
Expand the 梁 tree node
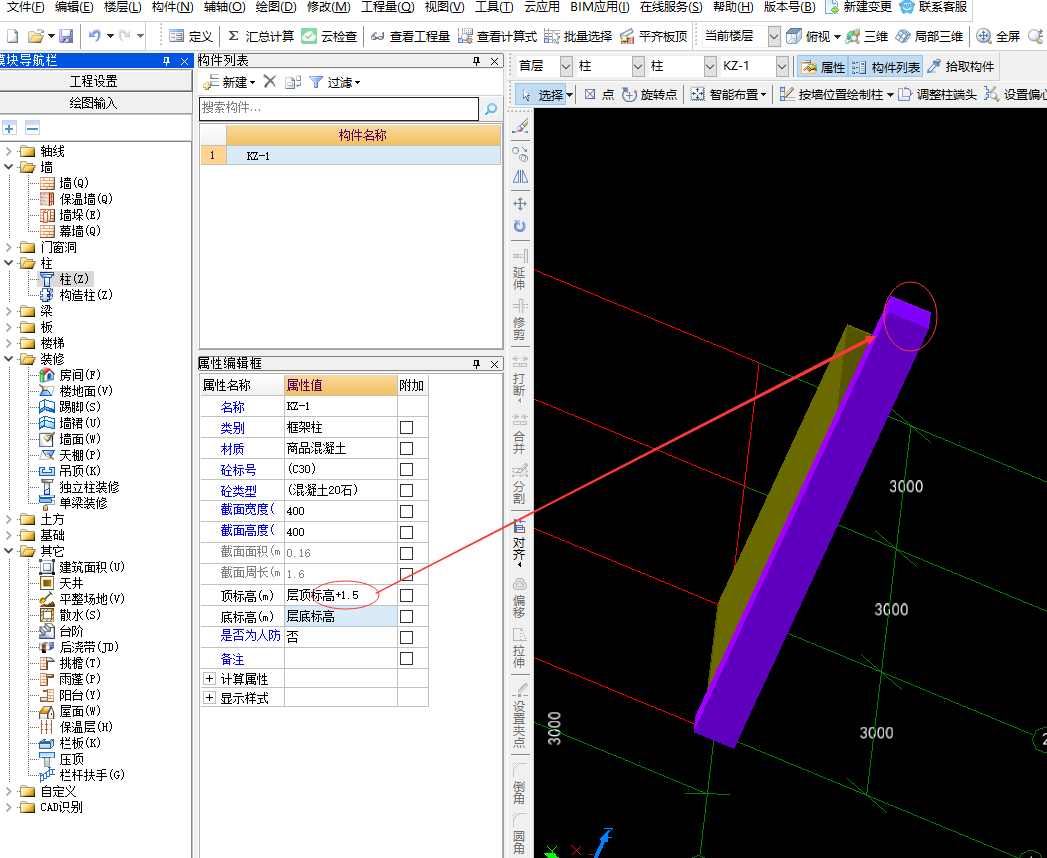(x=9, y=310)
